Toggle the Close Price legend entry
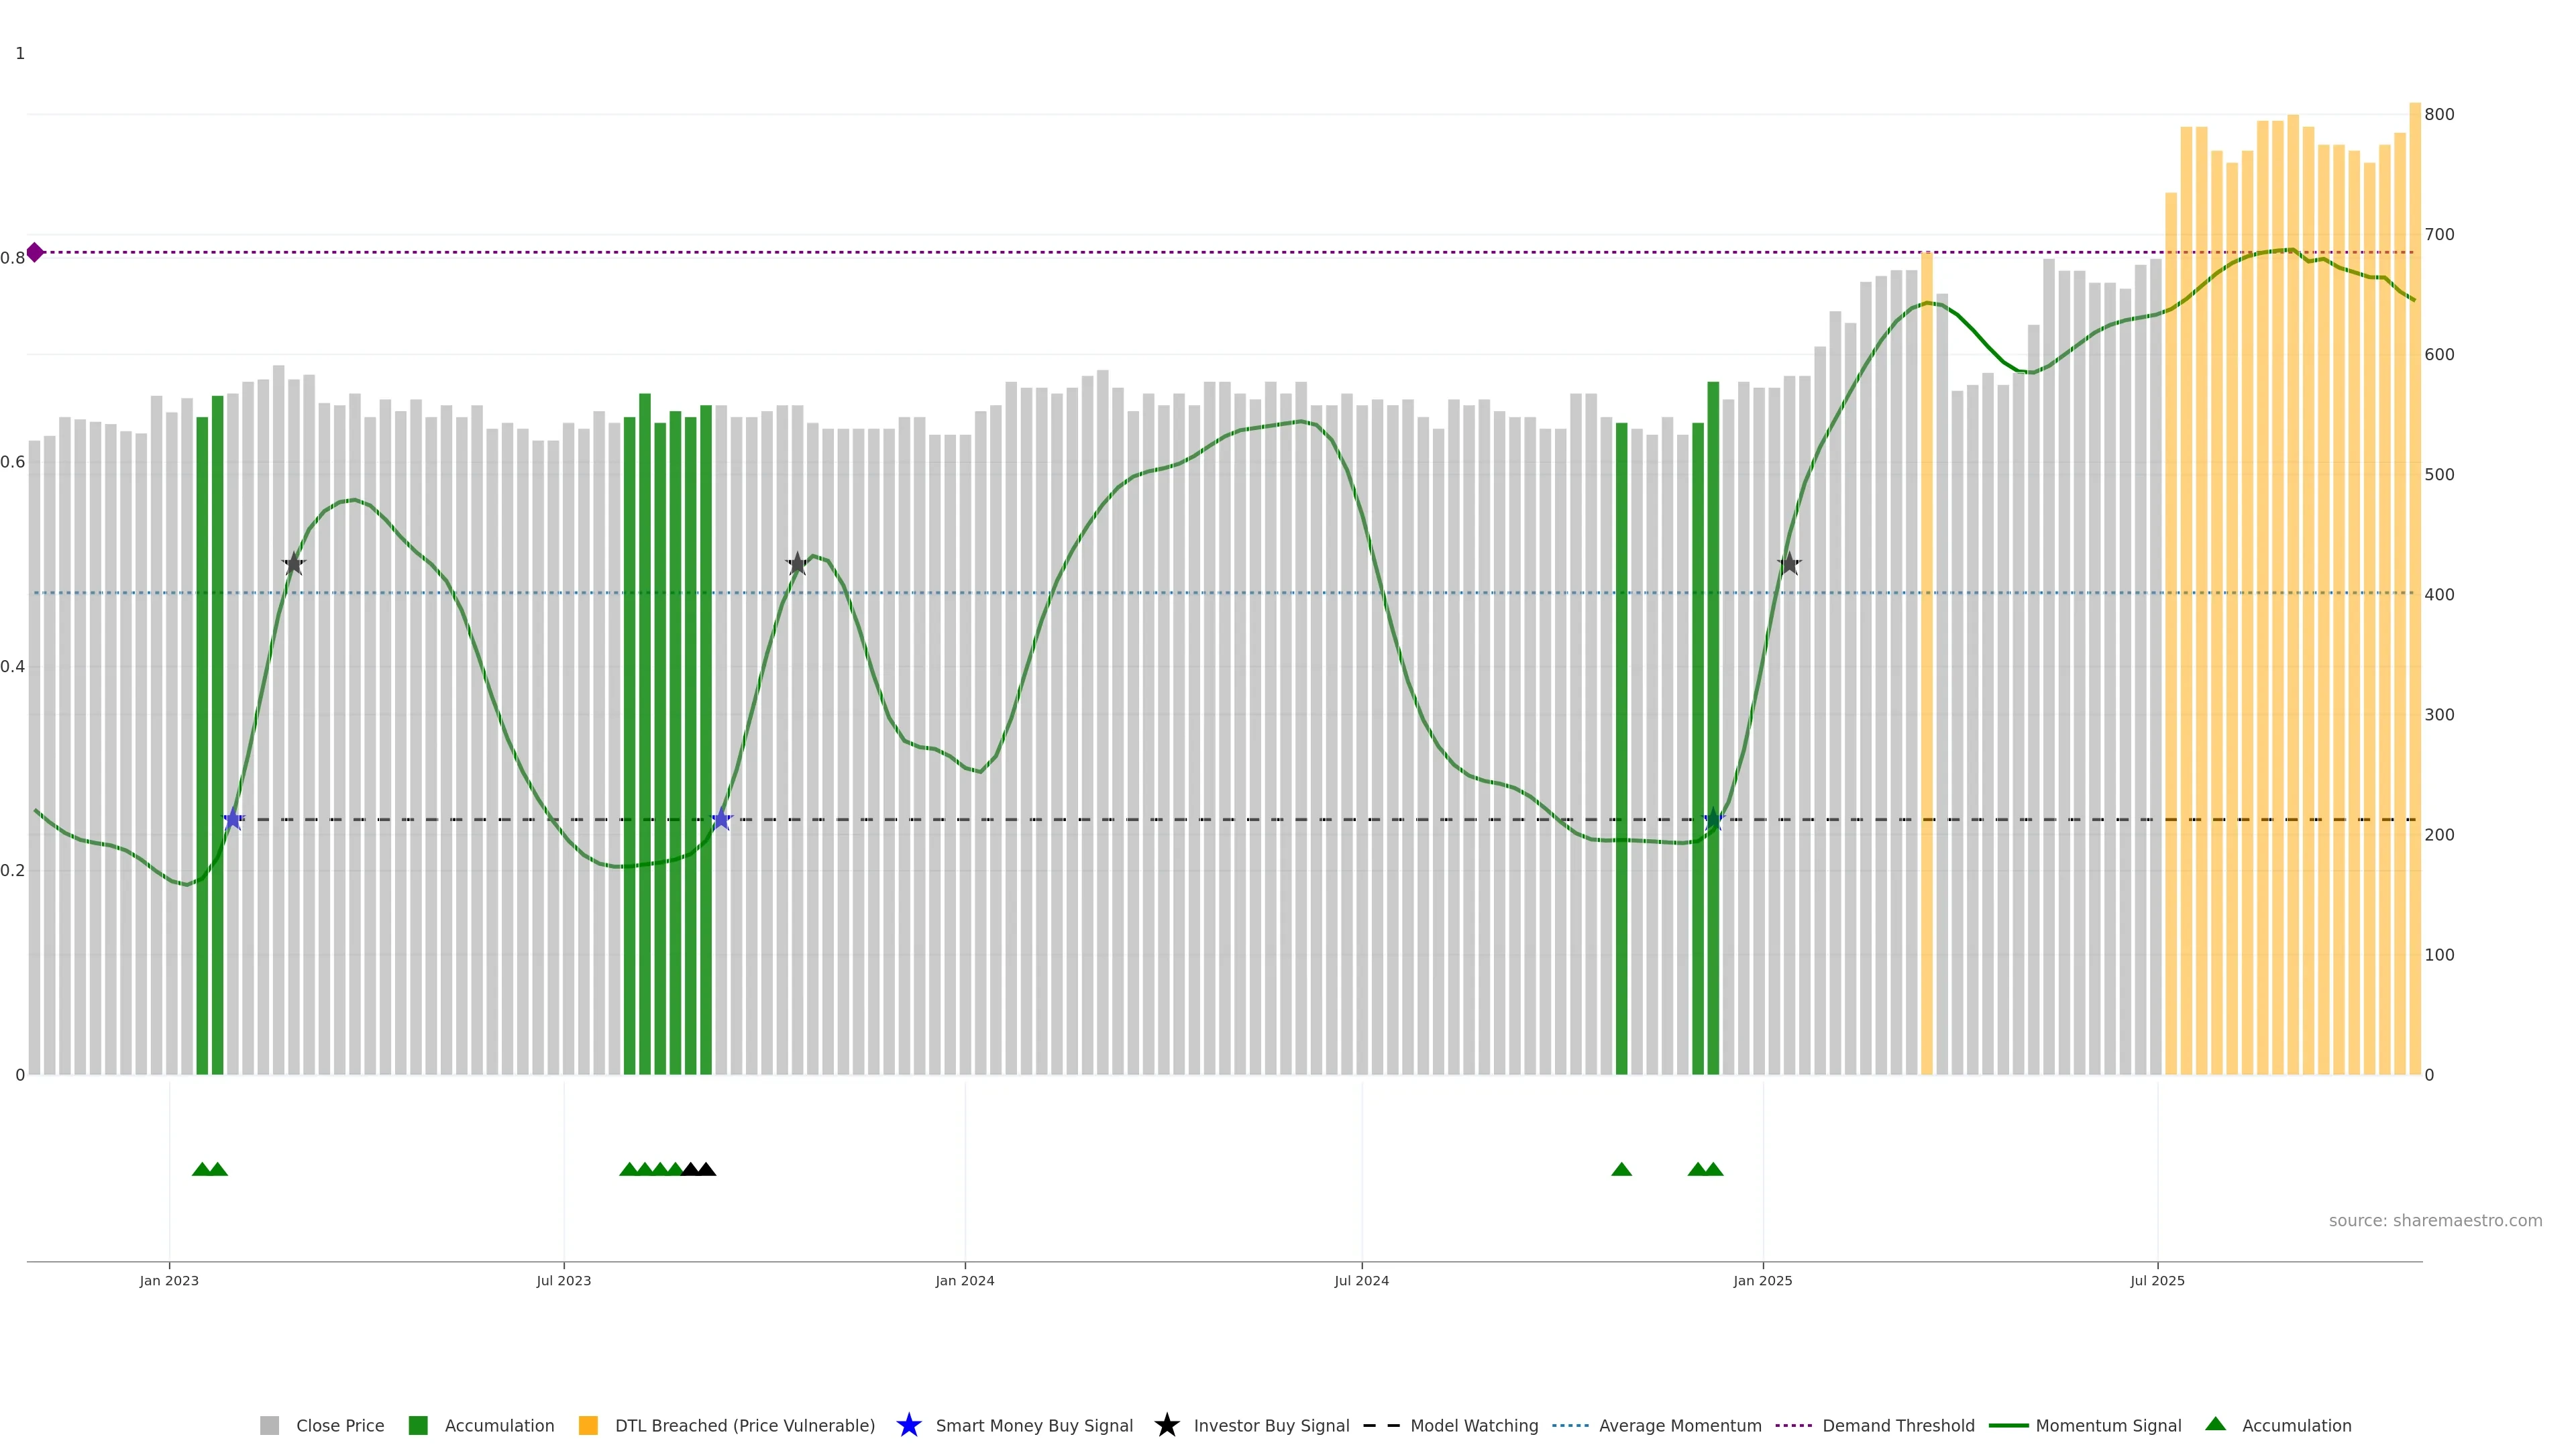Viewport: 2576px width, 1449px height. click(x=339, y=1425)
